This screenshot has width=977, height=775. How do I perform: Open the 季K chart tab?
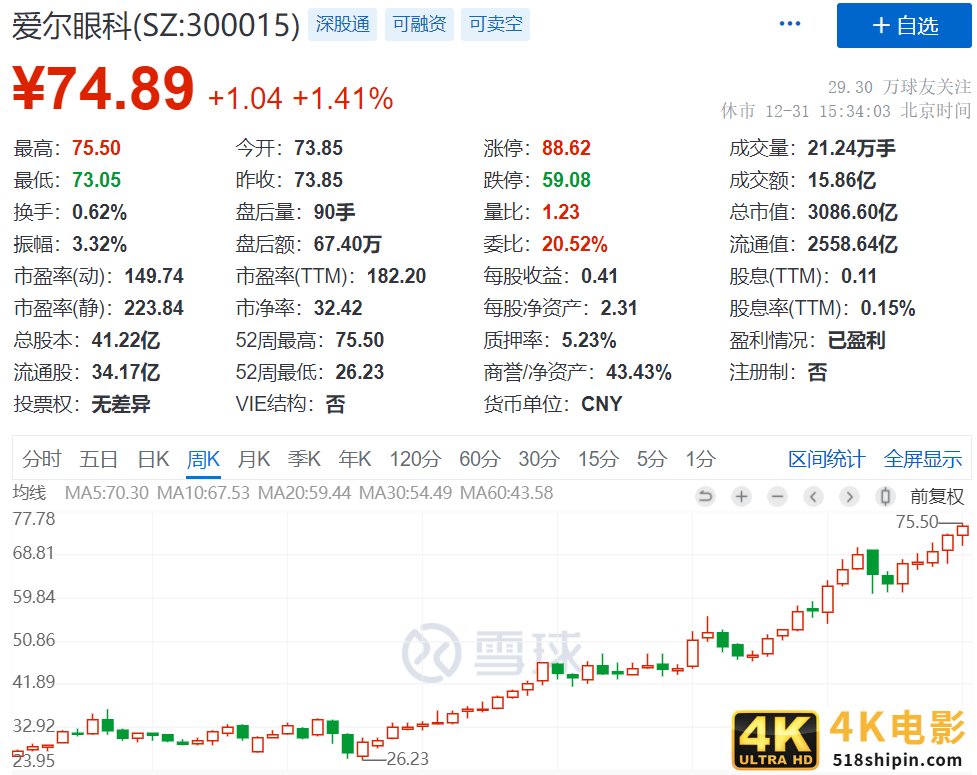point(304,459)
